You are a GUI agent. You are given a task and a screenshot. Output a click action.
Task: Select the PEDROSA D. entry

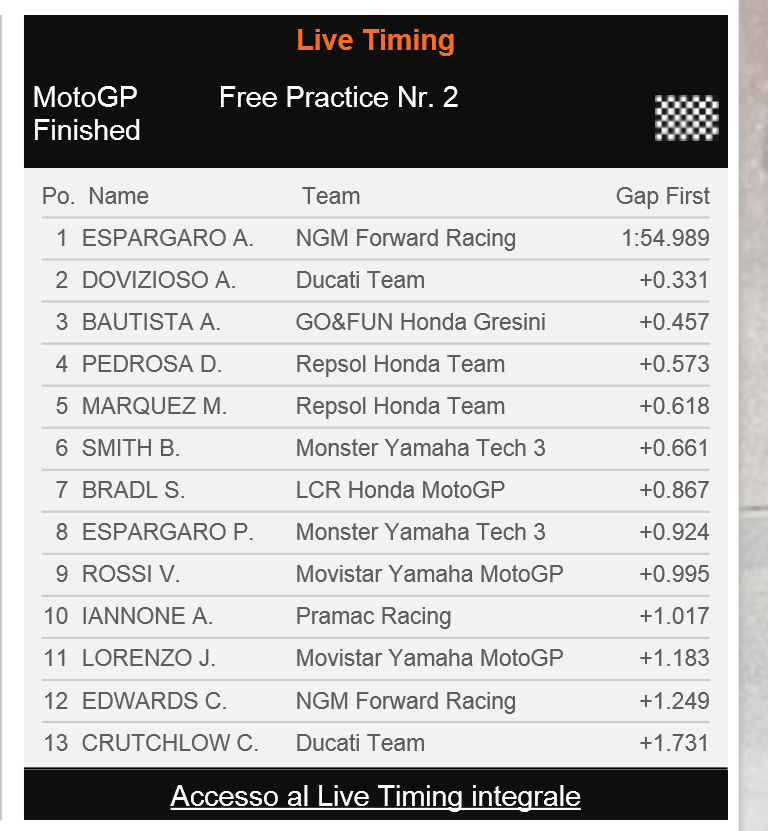151,364
